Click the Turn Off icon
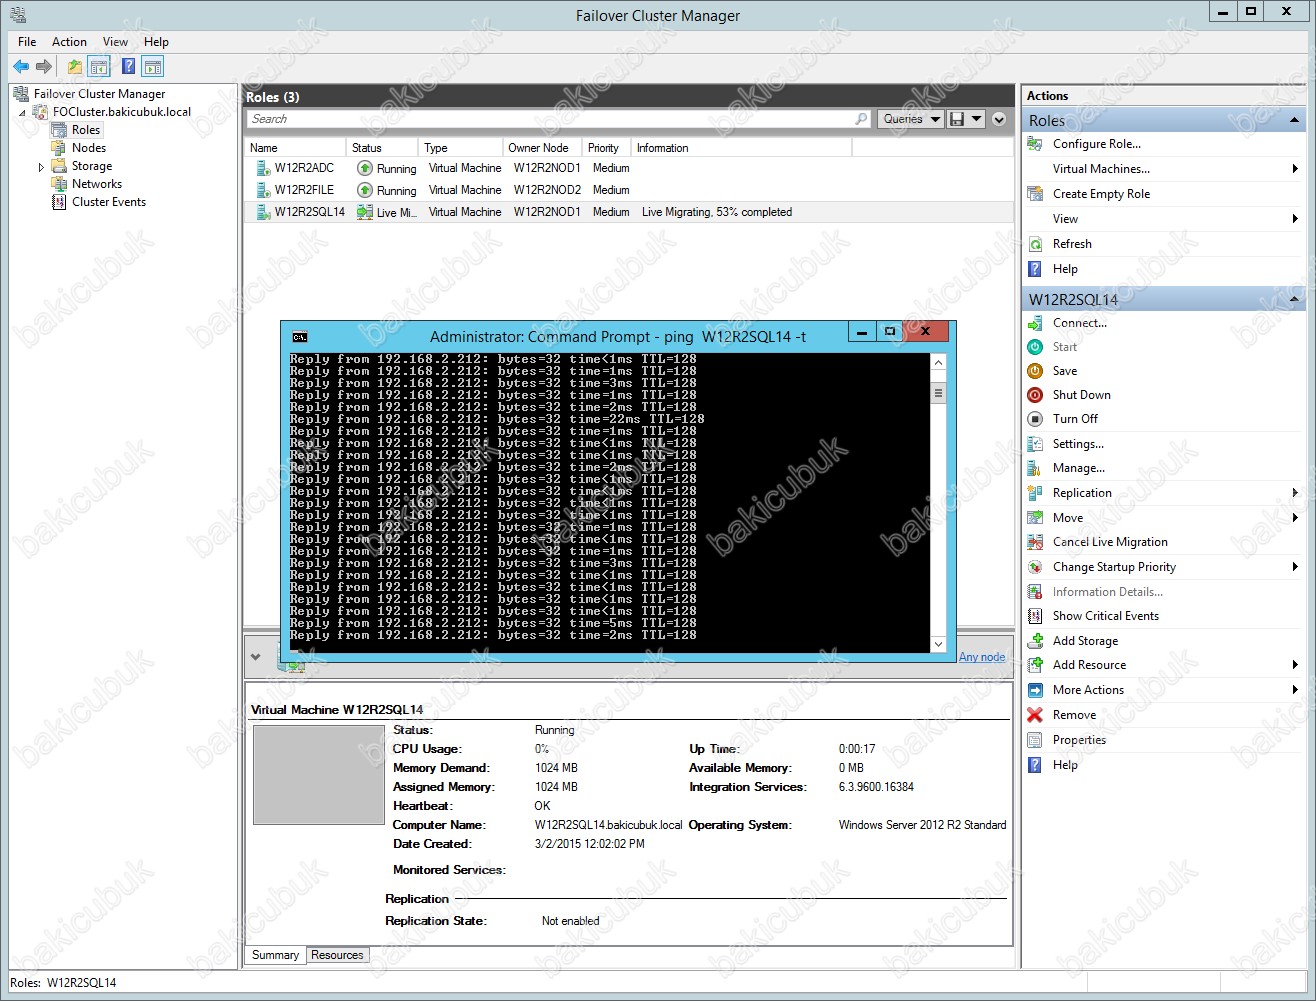Viewport: 1316px width, 1001px height. point(1035,419)
